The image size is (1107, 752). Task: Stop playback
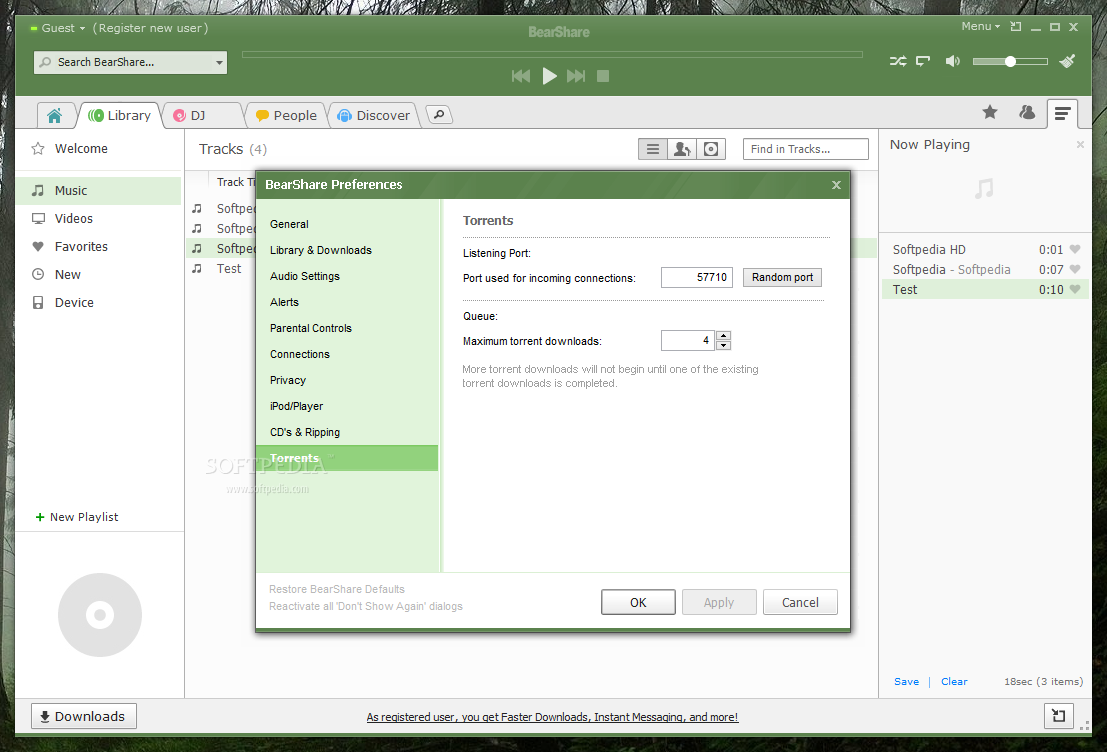(x=603, y=76)
